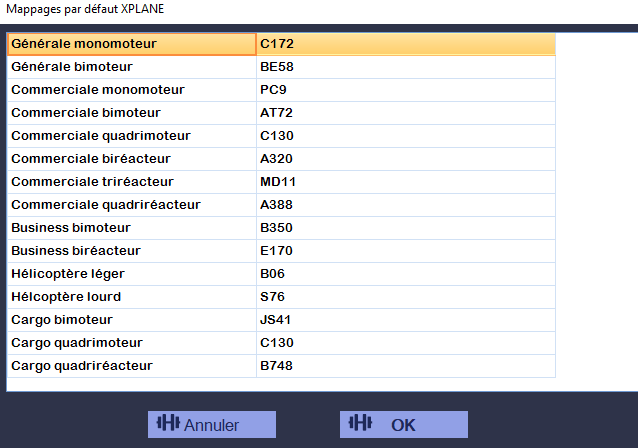Edit the A388 mapping cell
Screen dimensions: 638x448
coord(406,205)
